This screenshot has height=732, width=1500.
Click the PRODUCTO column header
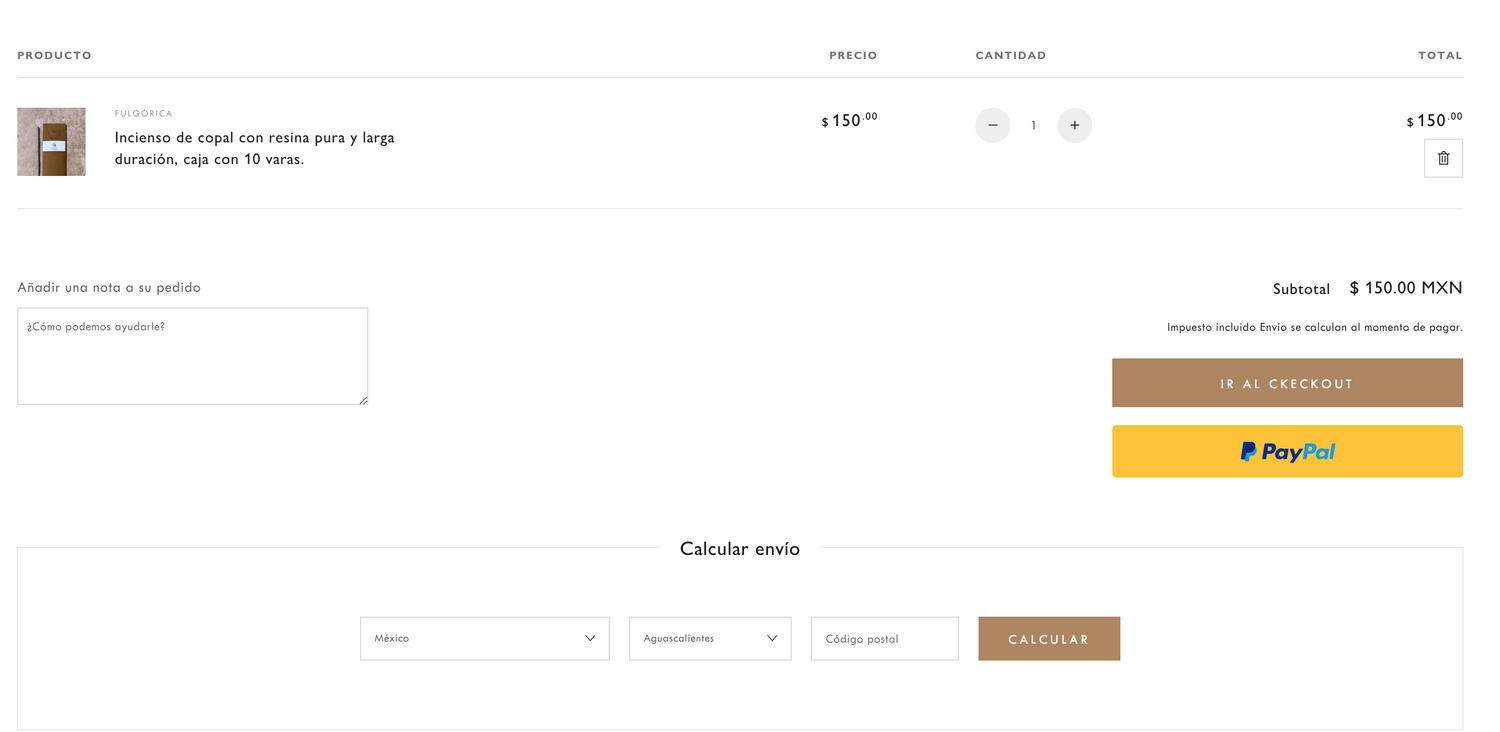[x=54, y=55]
